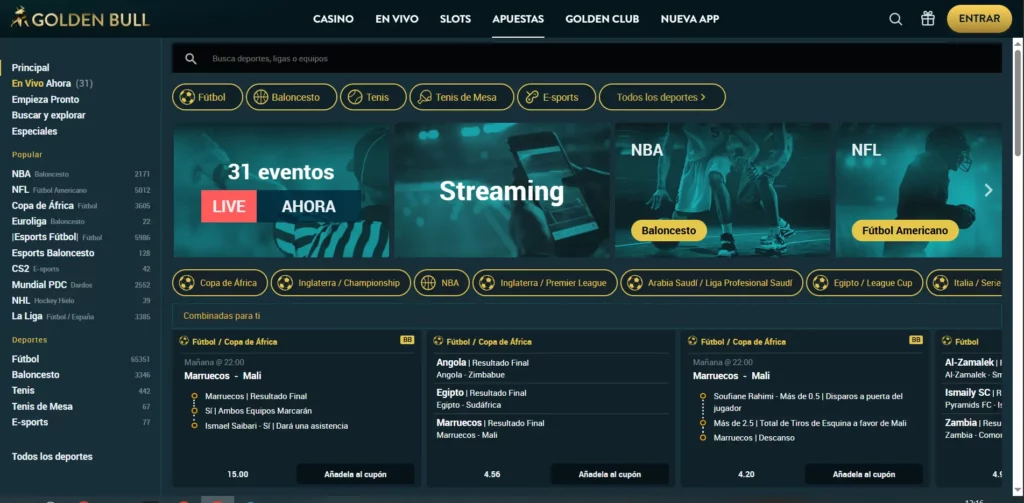Click the yellow ENTRAR button

(979, 19)
